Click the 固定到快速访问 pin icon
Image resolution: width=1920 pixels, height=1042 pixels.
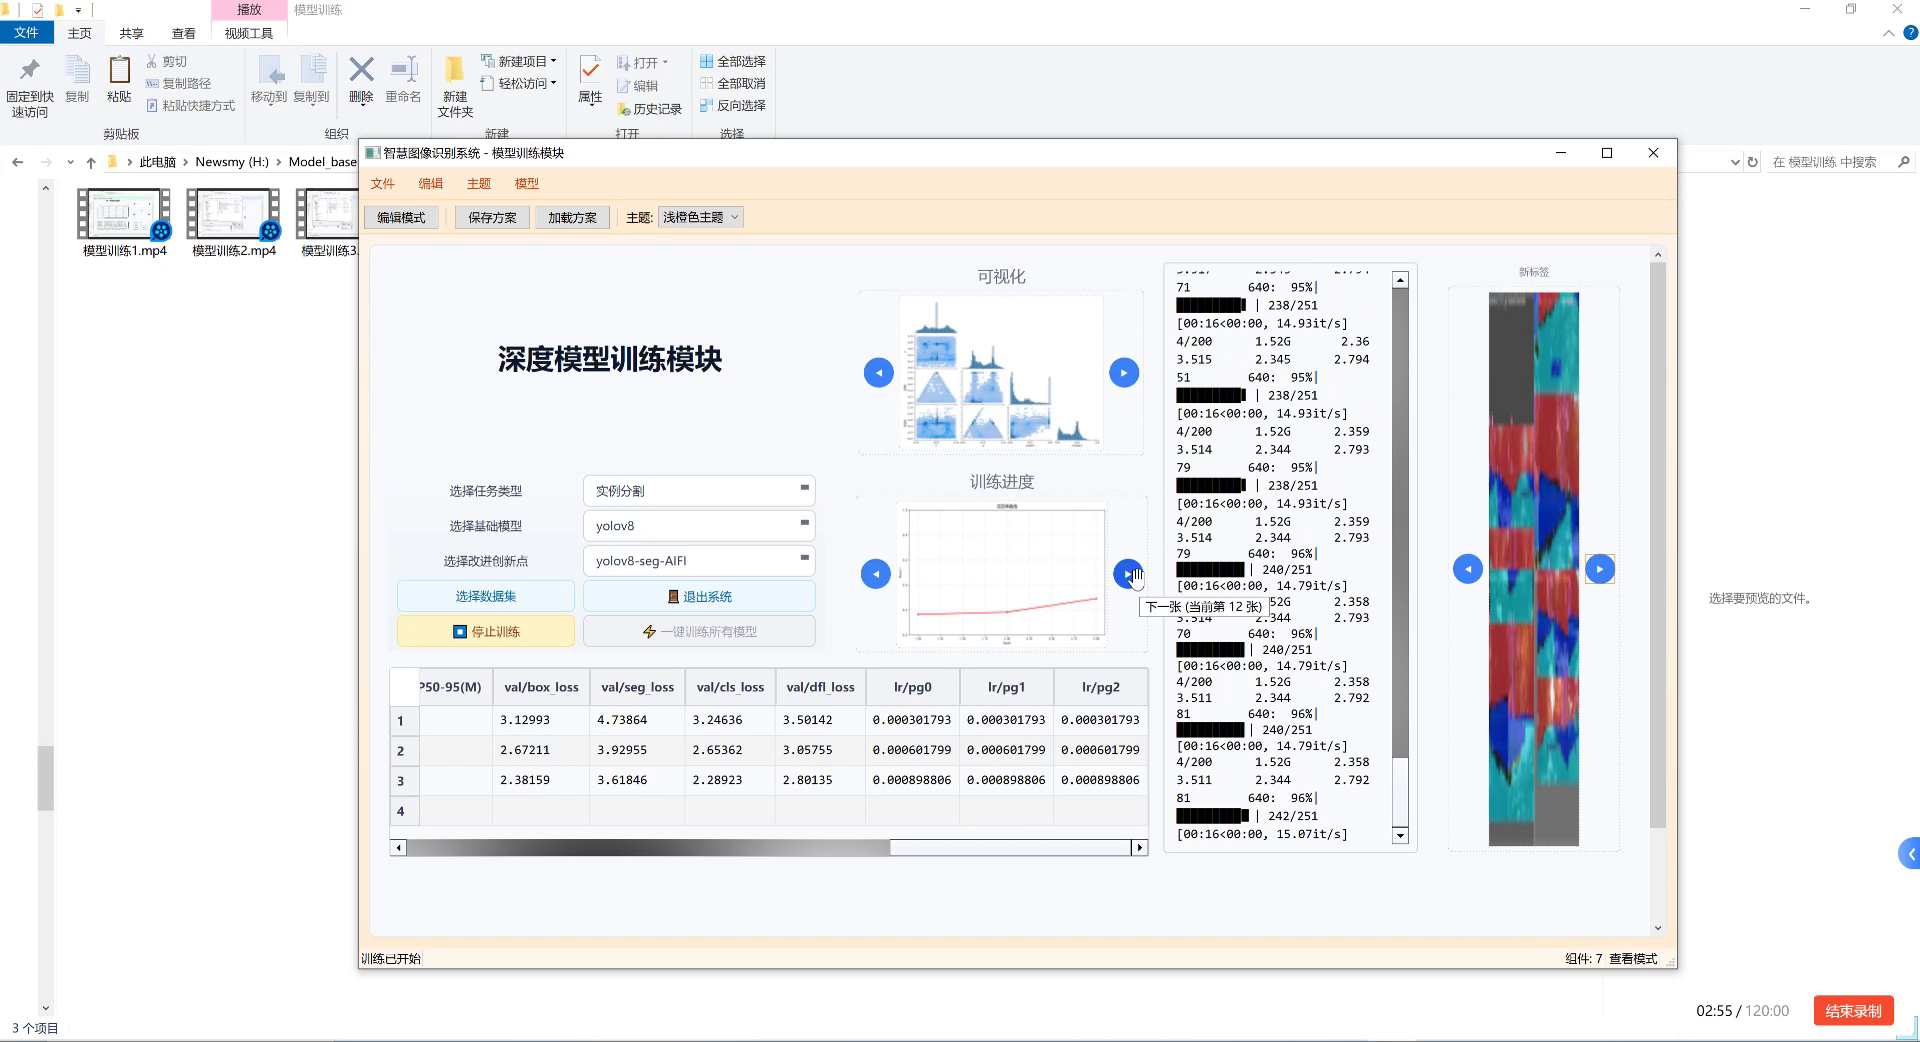30,71
